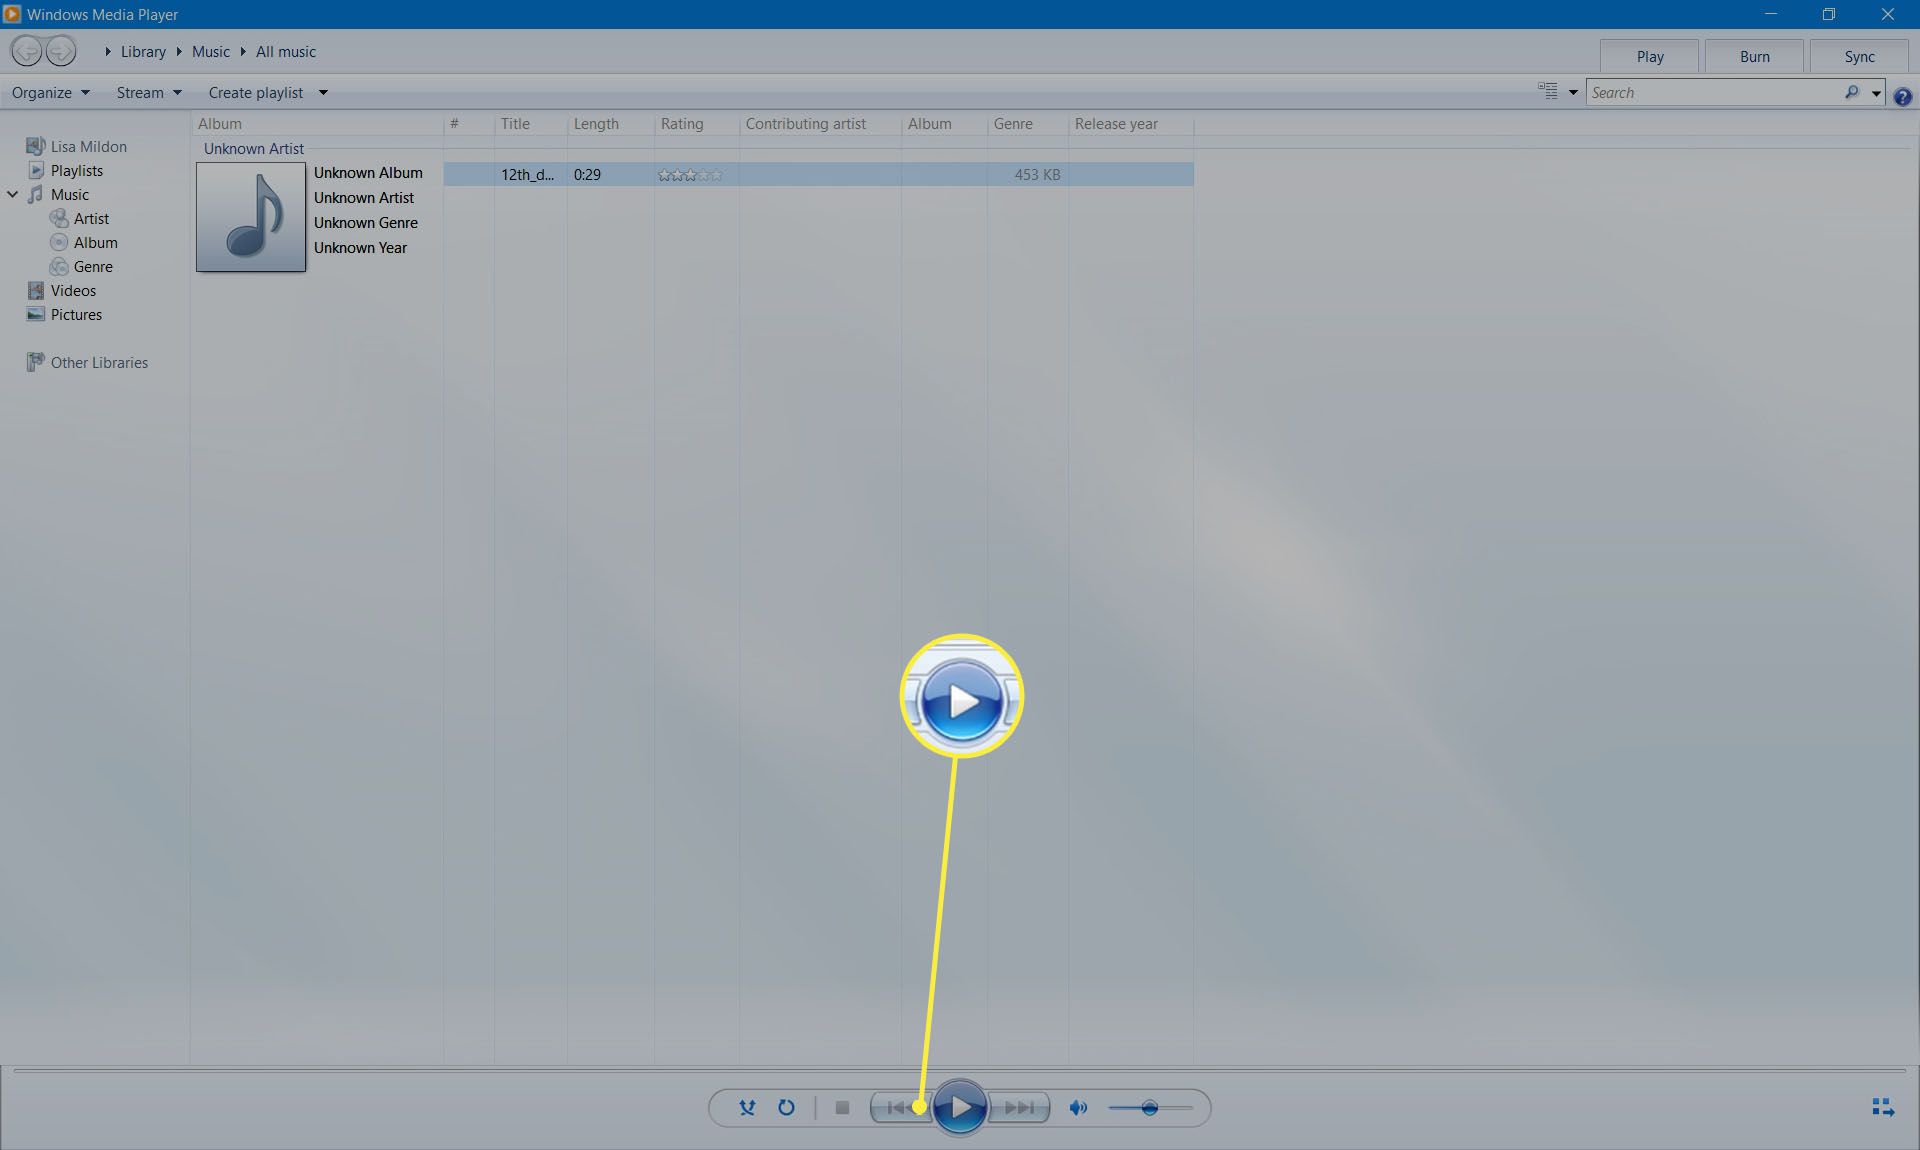Sort by the Rating column header
The height and width of the screenshot is (1150, 1920).
pyautogui.click(x=697, y=124)
